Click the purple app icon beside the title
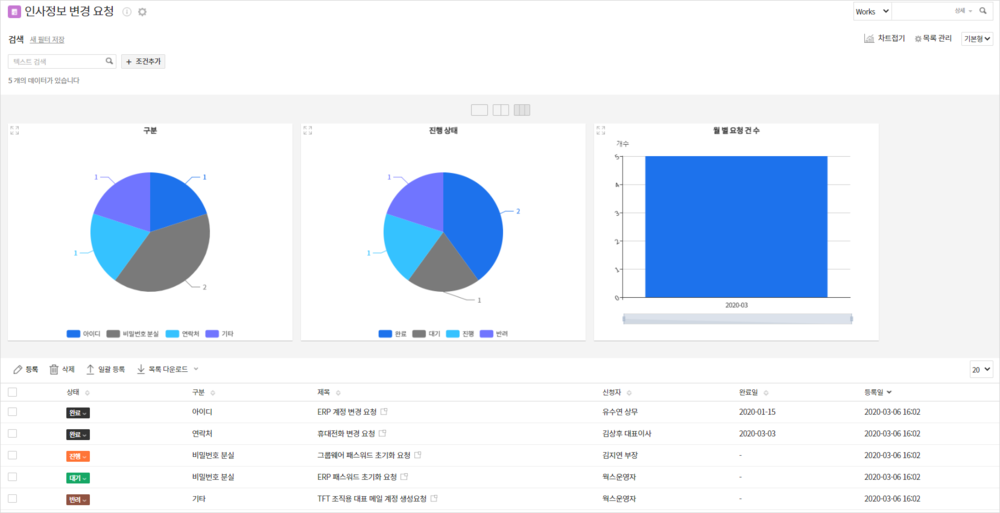 [14, 11]
